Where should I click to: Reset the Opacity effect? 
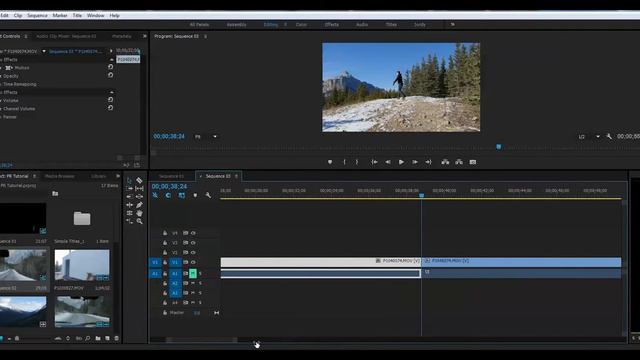(110, 75)
